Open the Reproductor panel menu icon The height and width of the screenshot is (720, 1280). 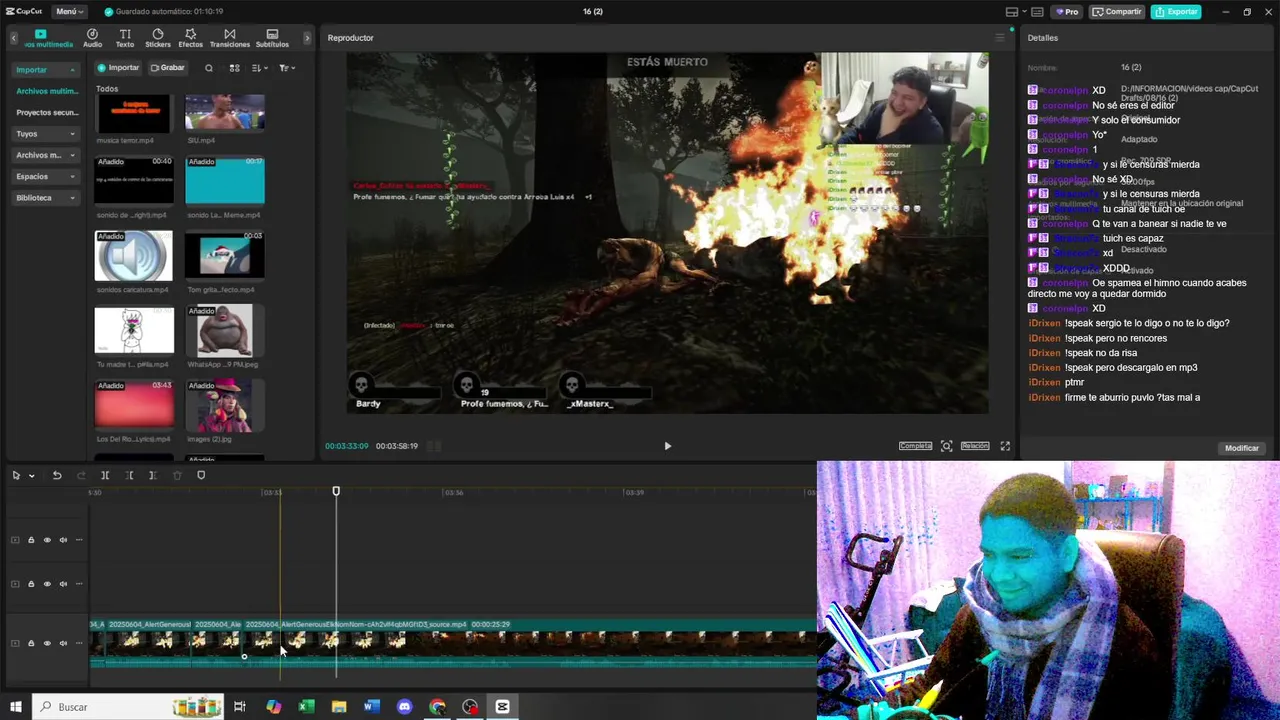click(x=999, y=38)
